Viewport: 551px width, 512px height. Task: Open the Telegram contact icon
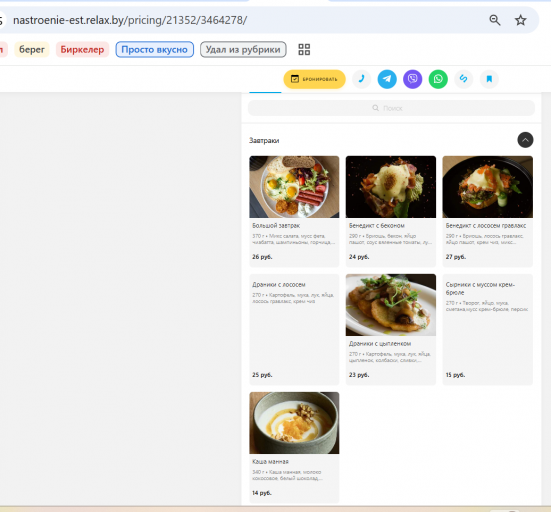pos(387,79)
